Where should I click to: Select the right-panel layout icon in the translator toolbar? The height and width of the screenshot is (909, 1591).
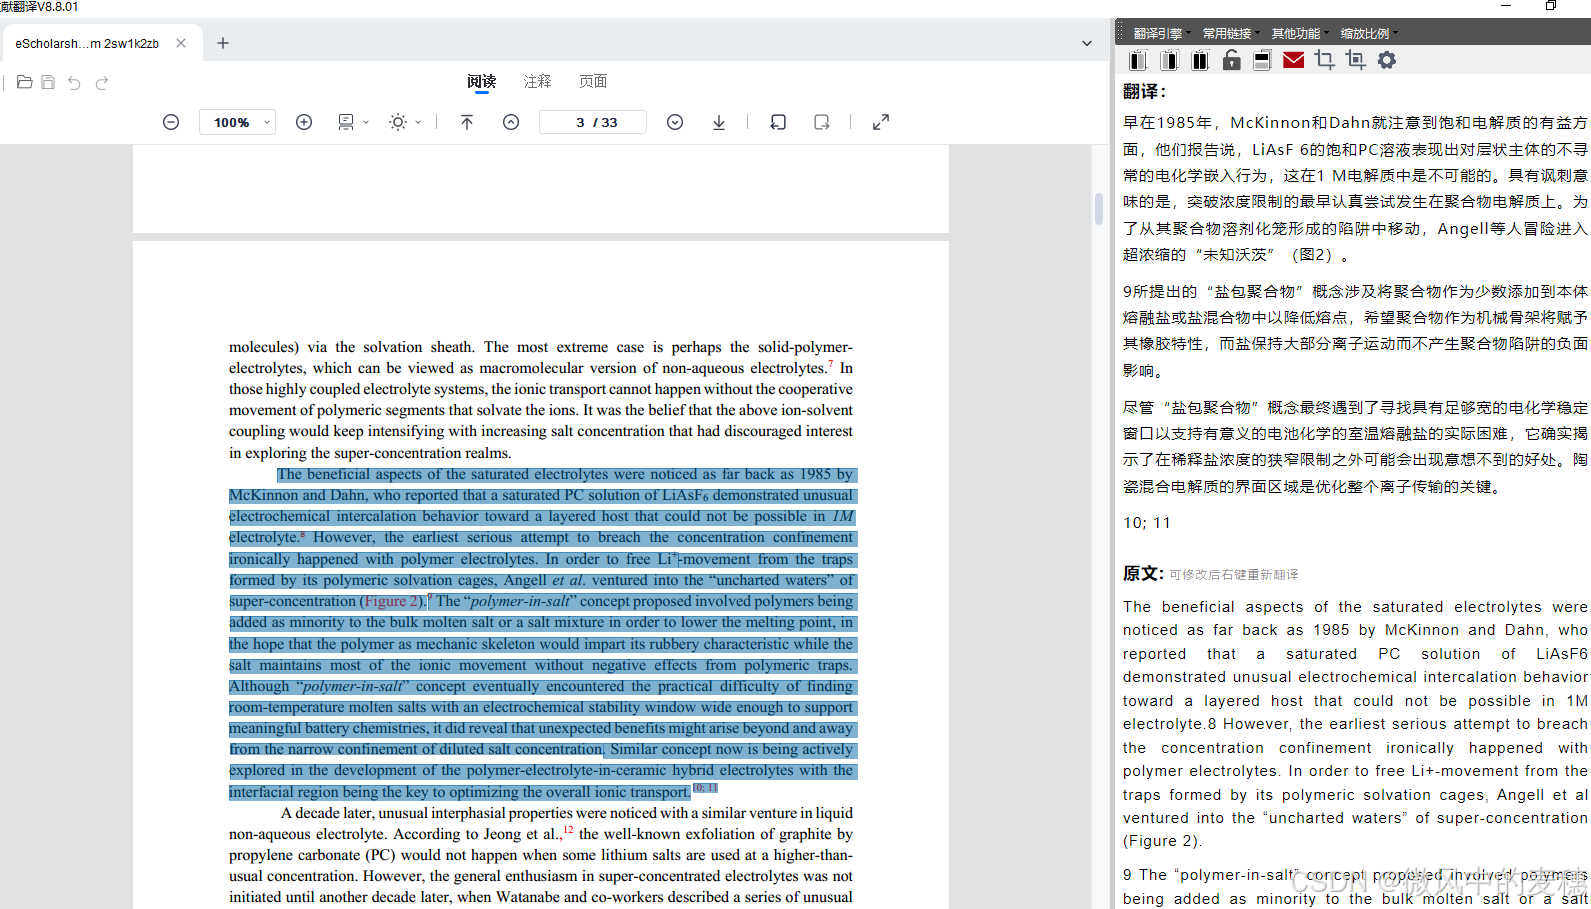pyautogui.click(x=1169, y=61)
